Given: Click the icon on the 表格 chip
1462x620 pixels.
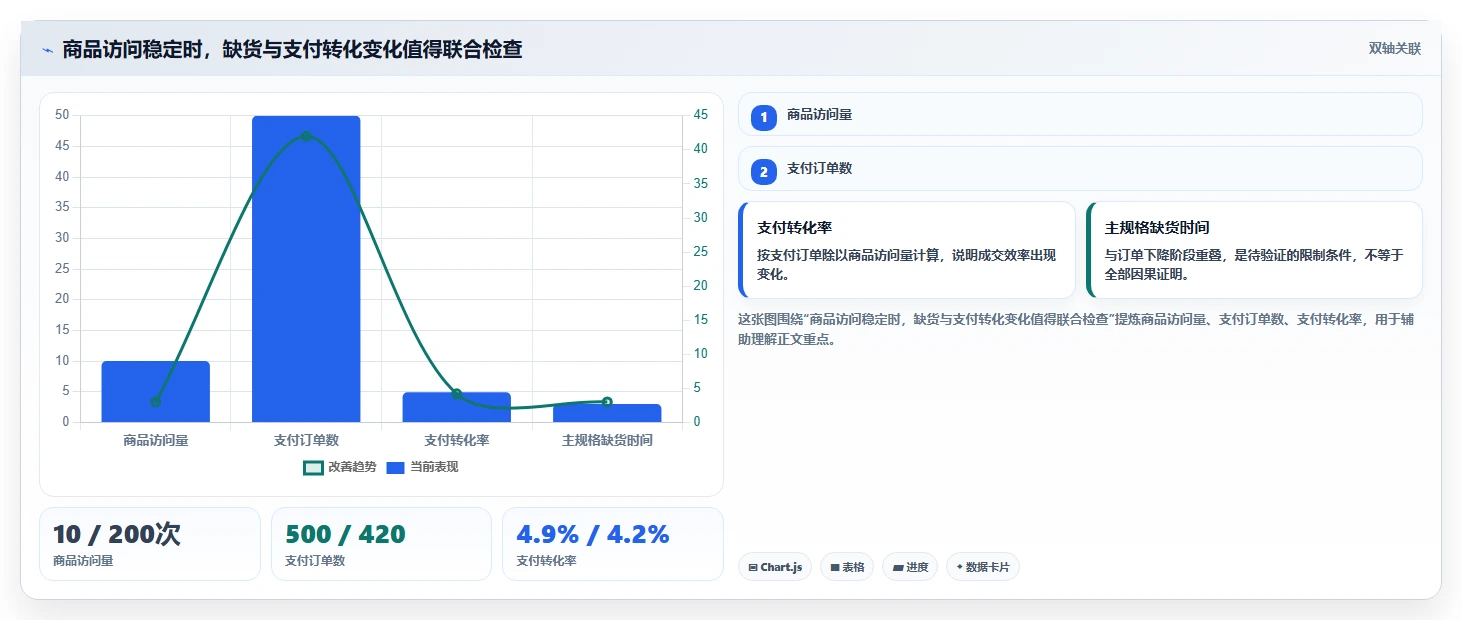Looking at the screenshot, I should coord(835,568).
